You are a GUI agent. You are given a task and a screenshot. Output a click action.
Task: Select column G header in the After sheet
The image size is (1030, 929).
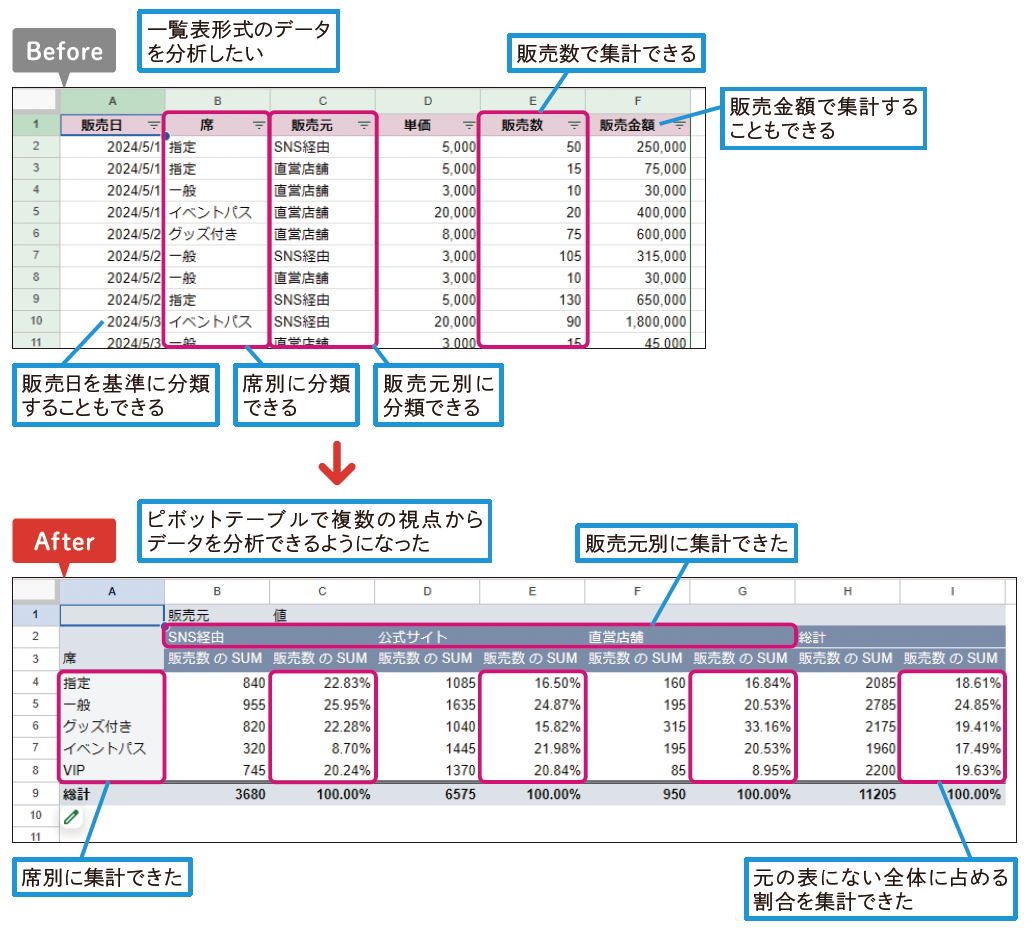click(742, 591)
